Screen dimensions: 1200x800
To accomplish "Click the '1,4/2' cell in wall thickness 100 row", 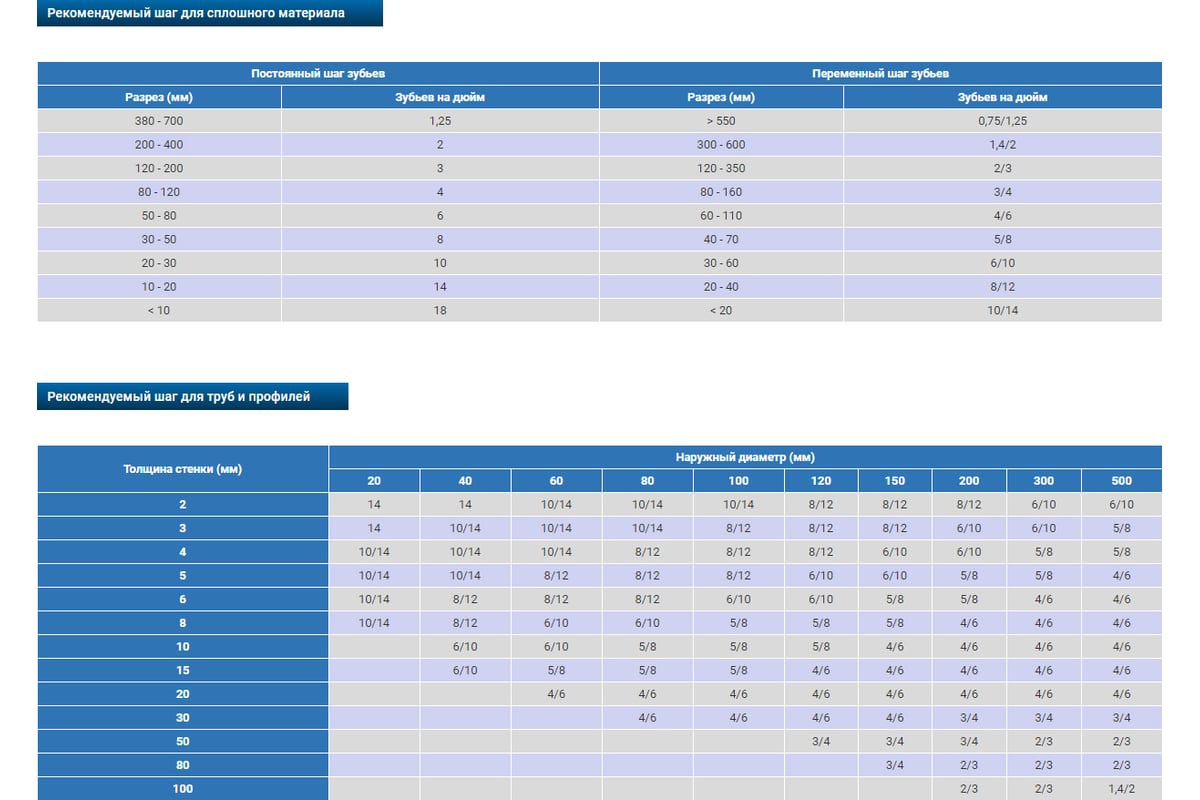I will point(1121,789).
